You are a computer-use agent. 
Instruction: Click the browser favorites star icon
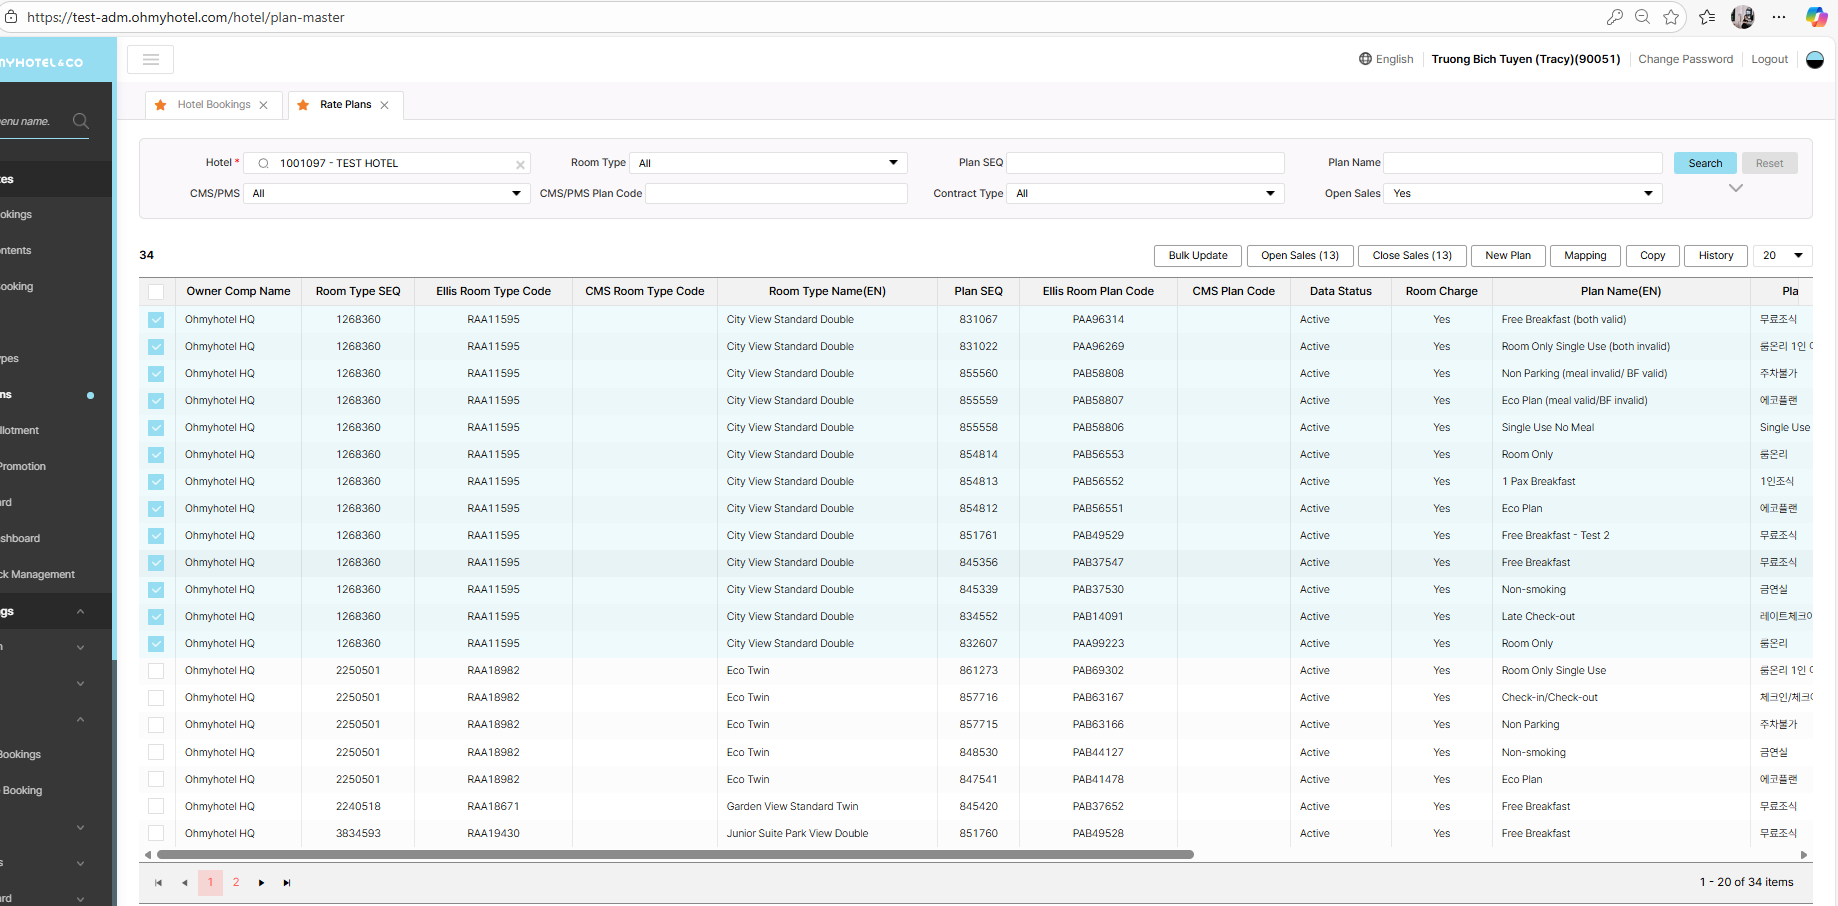click(x=1671, y=17)
